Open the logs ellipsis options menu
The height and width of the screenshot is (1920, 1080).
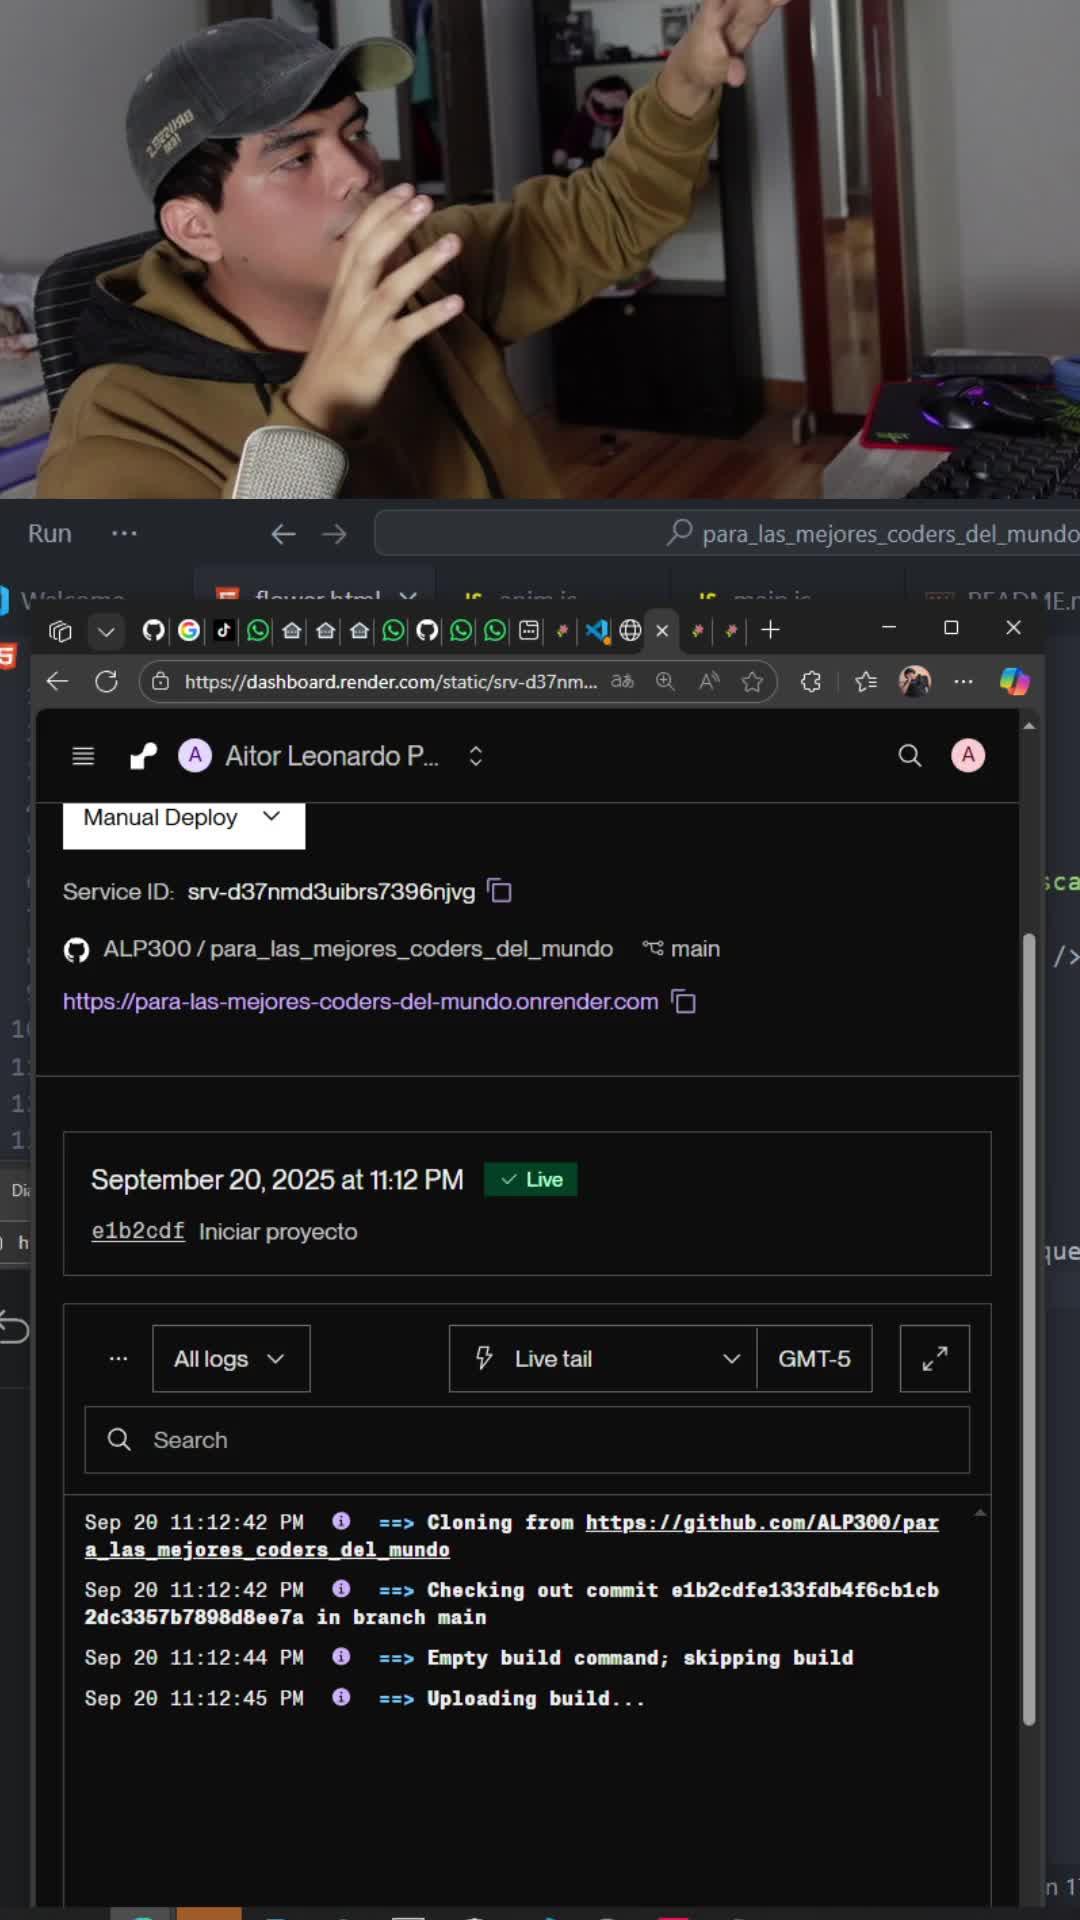(118, 1358)
